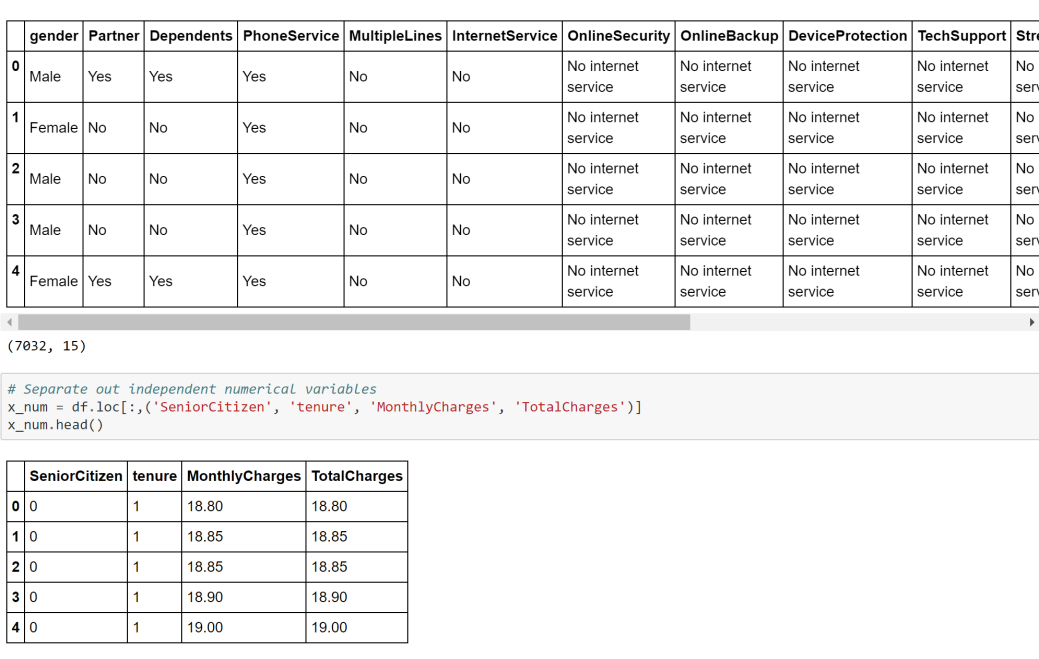This screenshot has width=1039, height=659.
Task: Select the TotalCharges header in the lower table
Action: tap(357, 476)
